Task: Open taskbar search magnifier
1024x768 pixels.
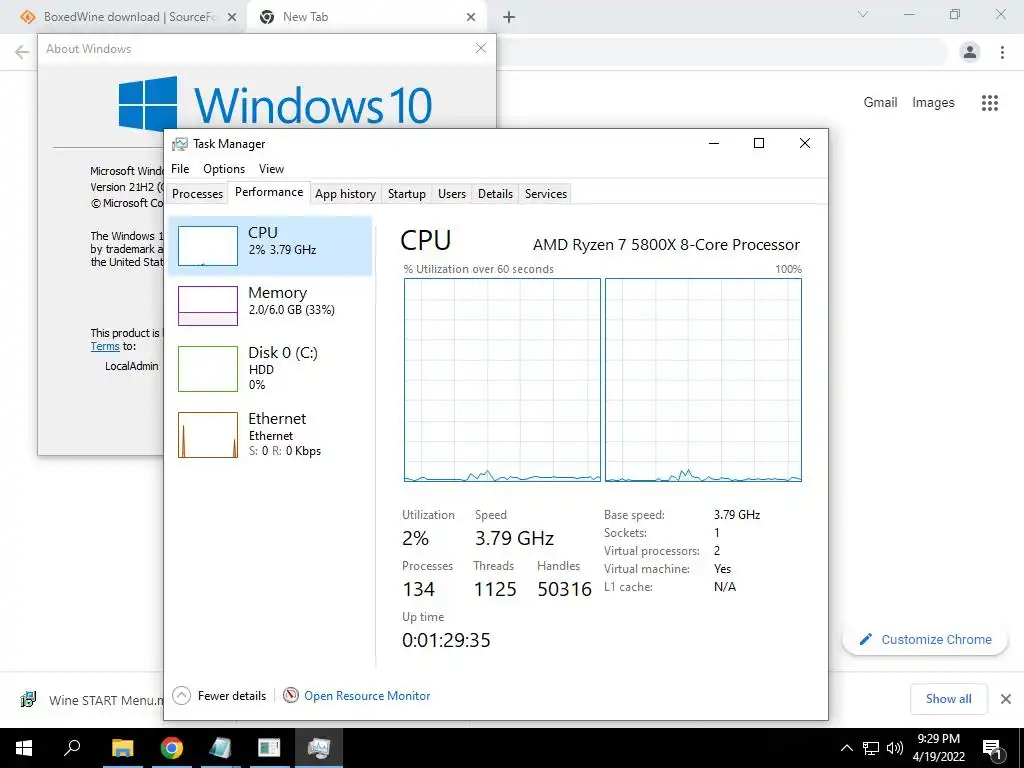Action: tap(72, 748)
